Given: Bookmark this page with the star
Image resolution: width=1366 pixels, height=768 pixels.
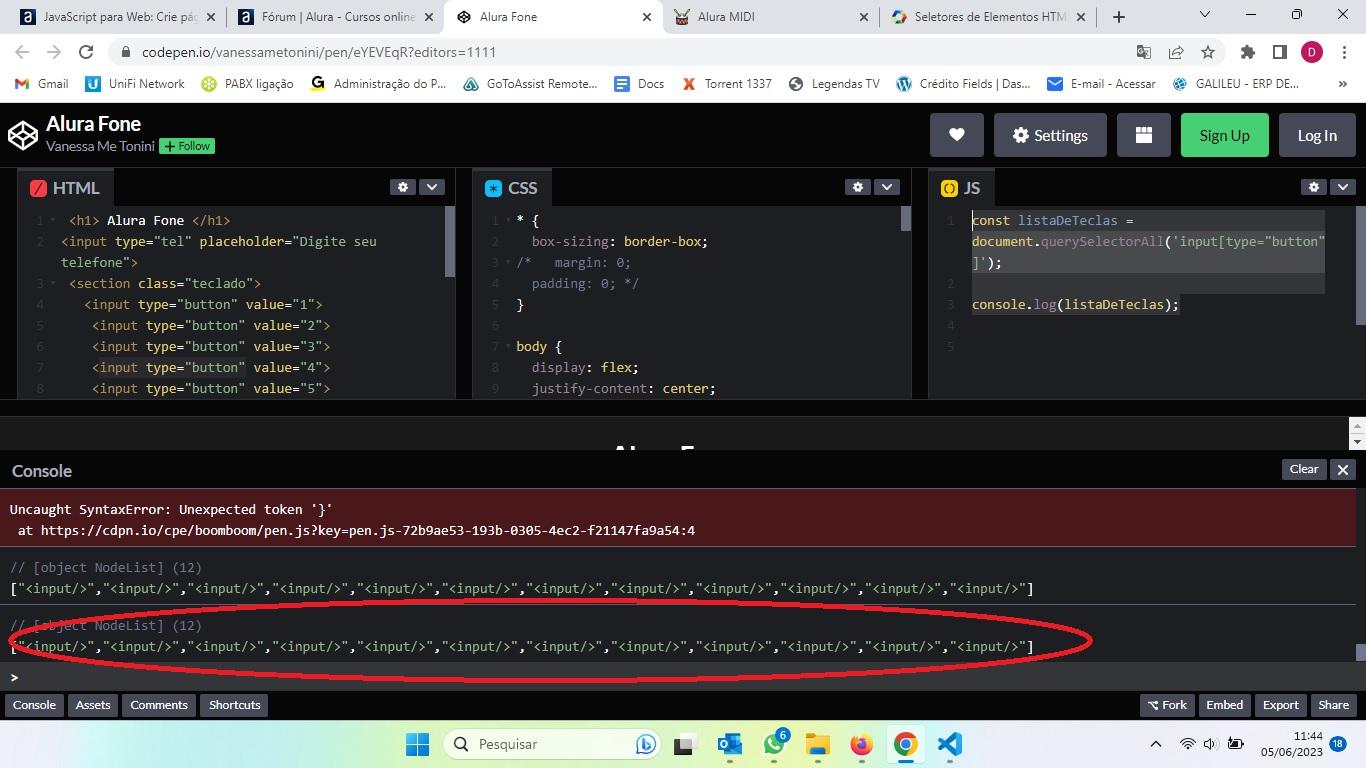Looking at the screenshot, I should pos(1208,52).
